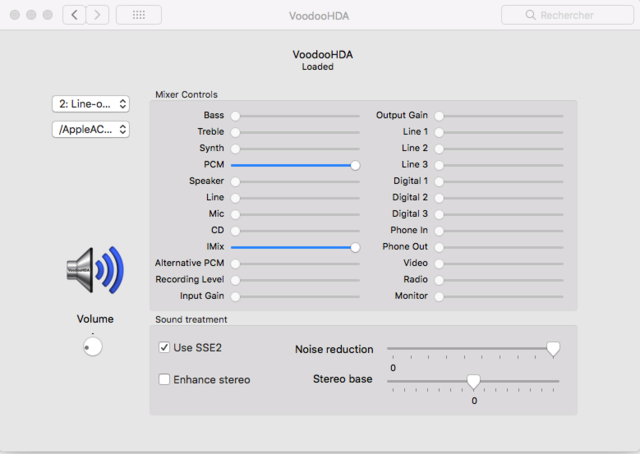The width and height of the screenshot is (640, 454).
Task: Click the Phone In slider handle
Action: click(439, 231)
